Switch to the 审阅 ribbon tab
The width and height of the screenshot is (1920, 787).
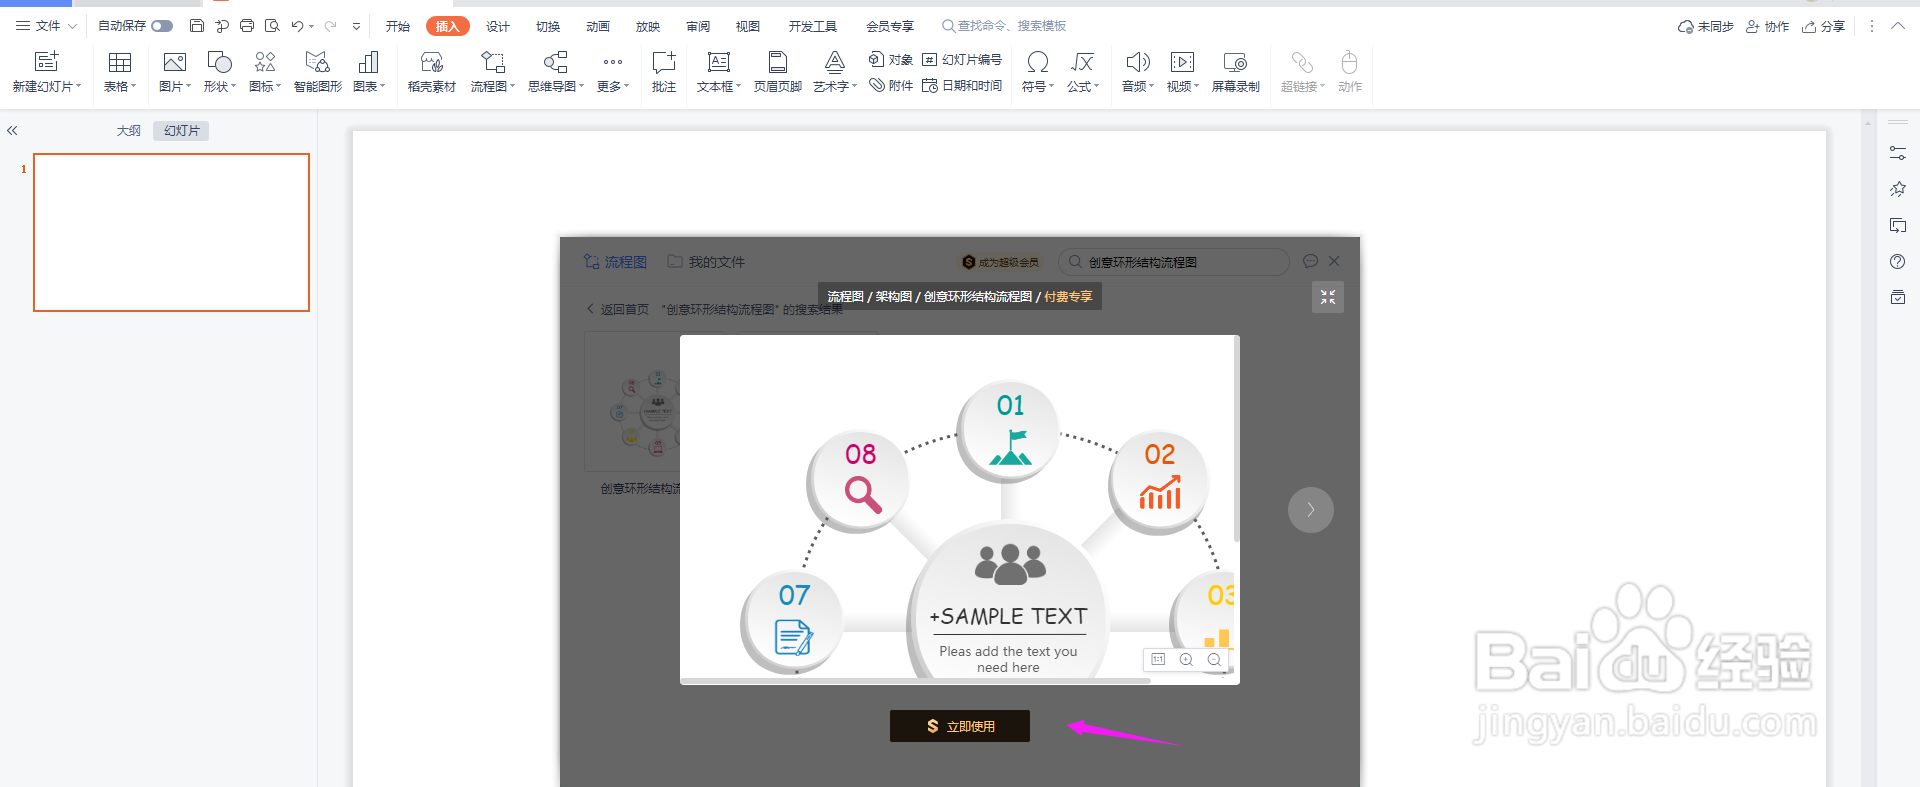pyautogui.click(x=698, y=26)
